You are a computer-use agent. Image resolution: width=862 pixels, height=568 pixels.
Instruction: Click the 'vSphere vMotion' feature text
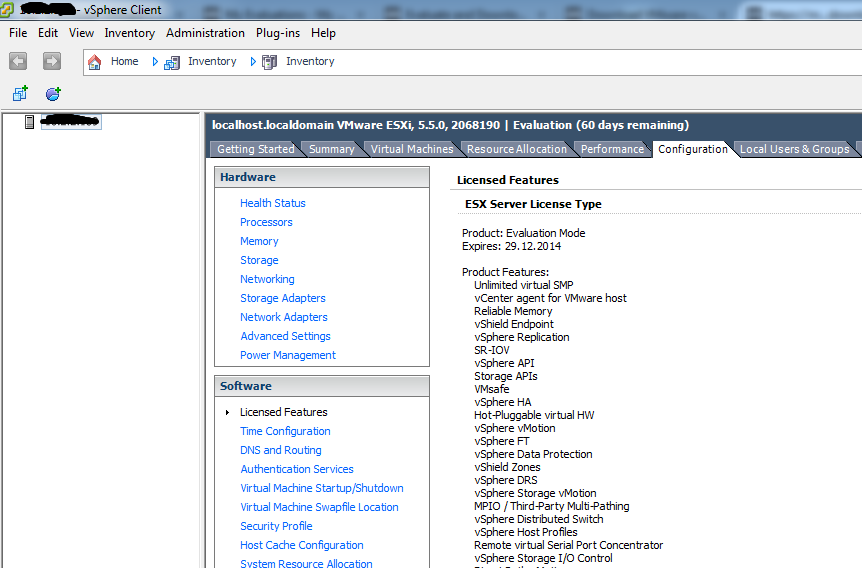(515, 428)
